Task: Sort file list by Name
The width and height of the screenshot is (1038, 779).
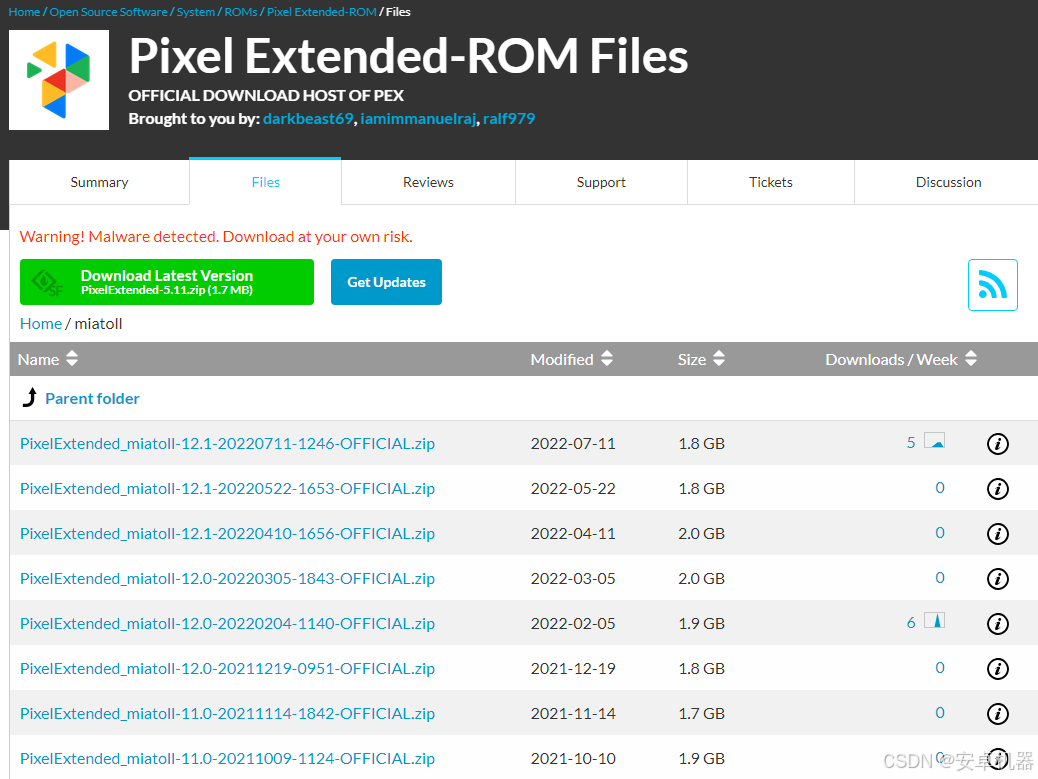Action: coord(48,359)
